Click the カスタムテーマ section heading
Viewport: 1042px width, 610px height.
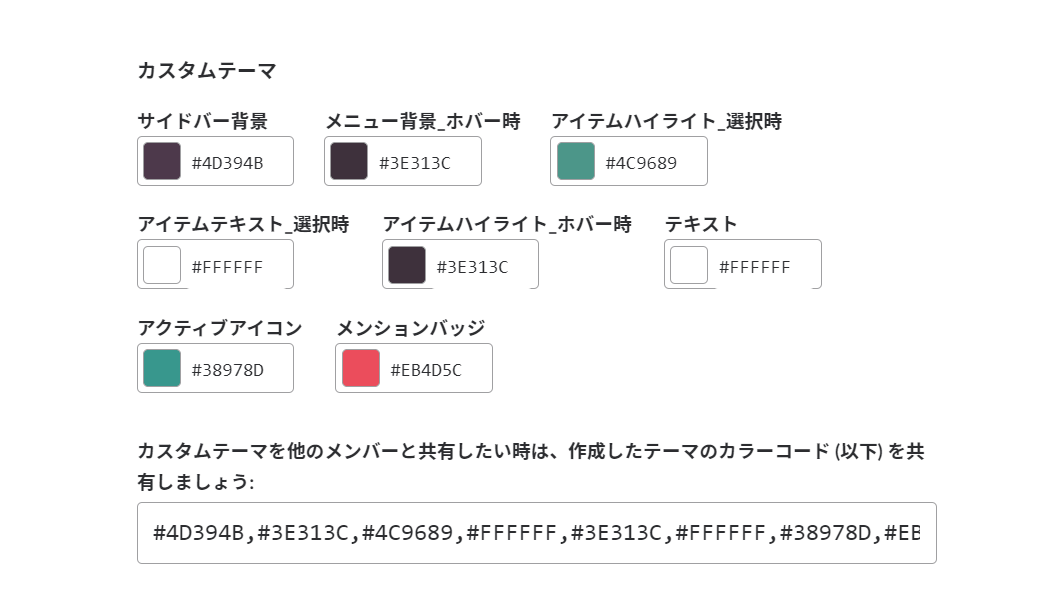207,70
